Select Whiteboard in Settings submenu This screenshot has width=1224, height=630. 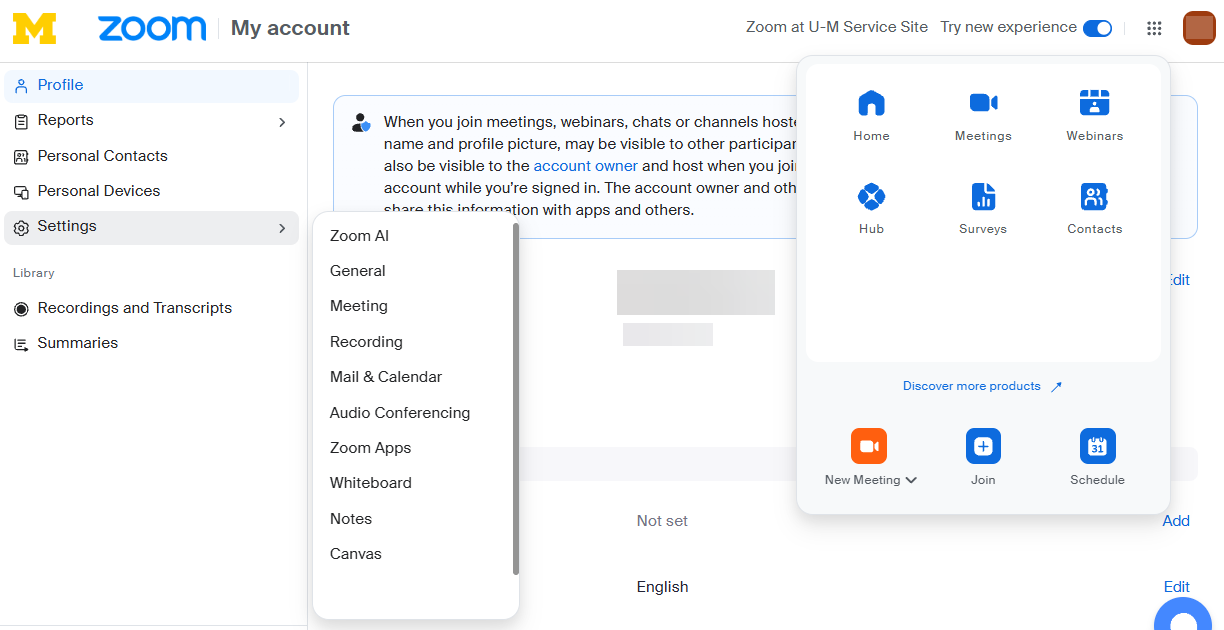coord(370,483)
